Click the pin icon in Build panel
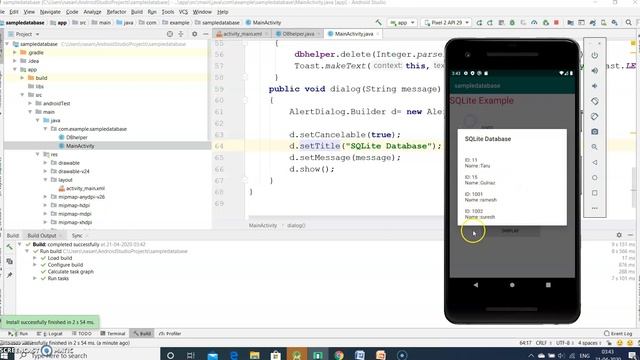 click(x=9, y=275)
